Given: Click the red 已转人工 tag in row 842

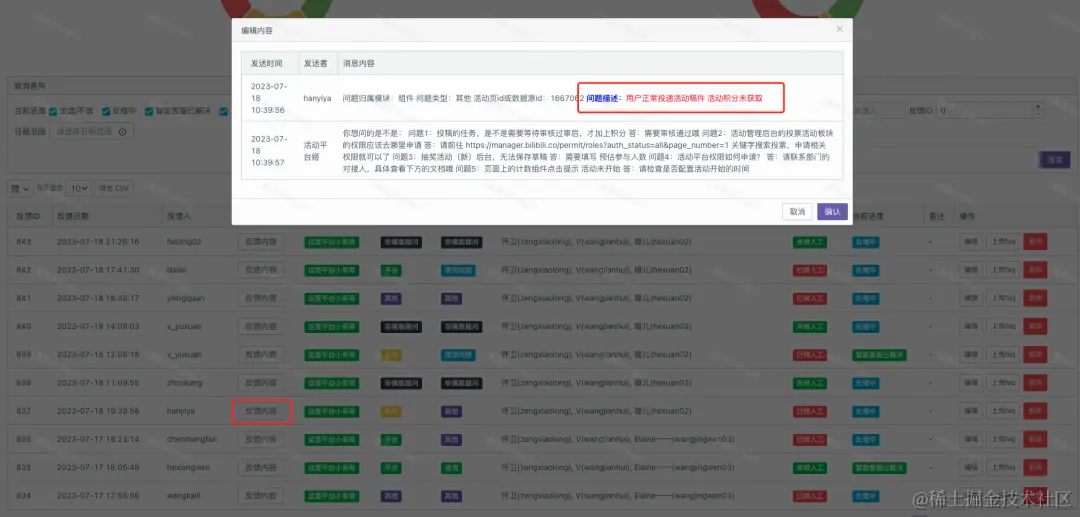Looking at the screenshot, I should click(x=809, y=271).
